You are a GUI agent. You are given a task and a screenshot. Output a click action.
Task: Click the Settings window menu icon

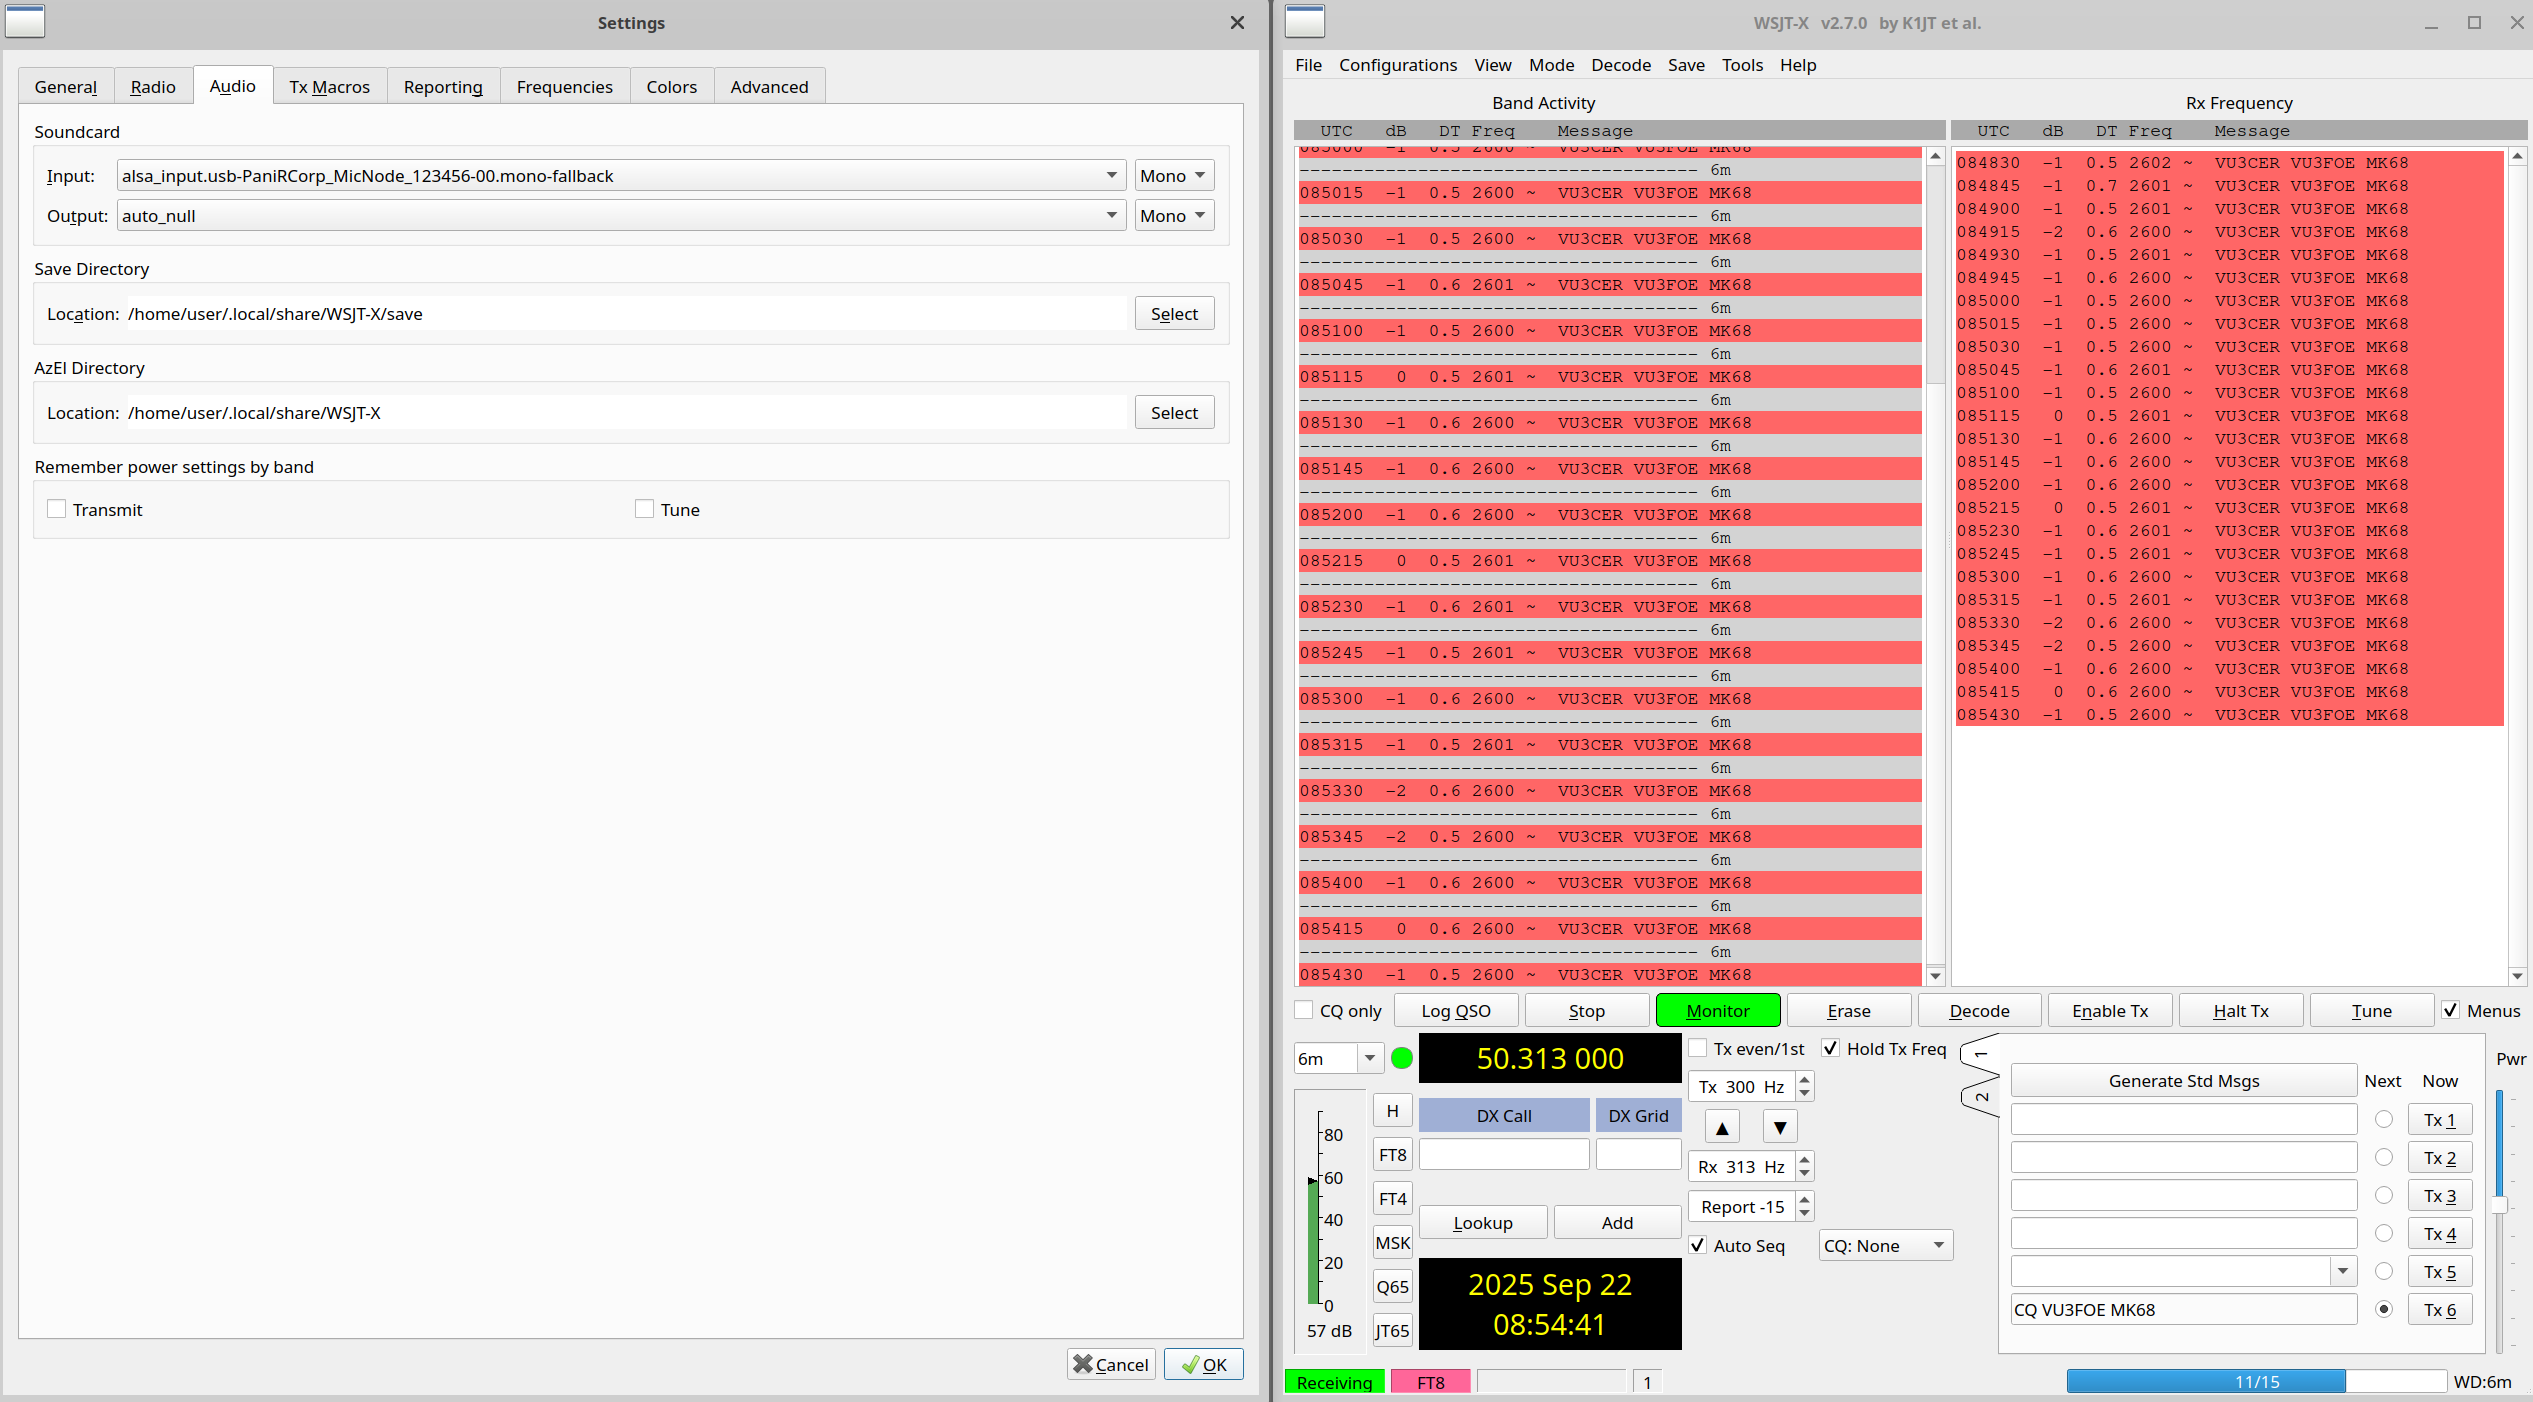[25, 21]
